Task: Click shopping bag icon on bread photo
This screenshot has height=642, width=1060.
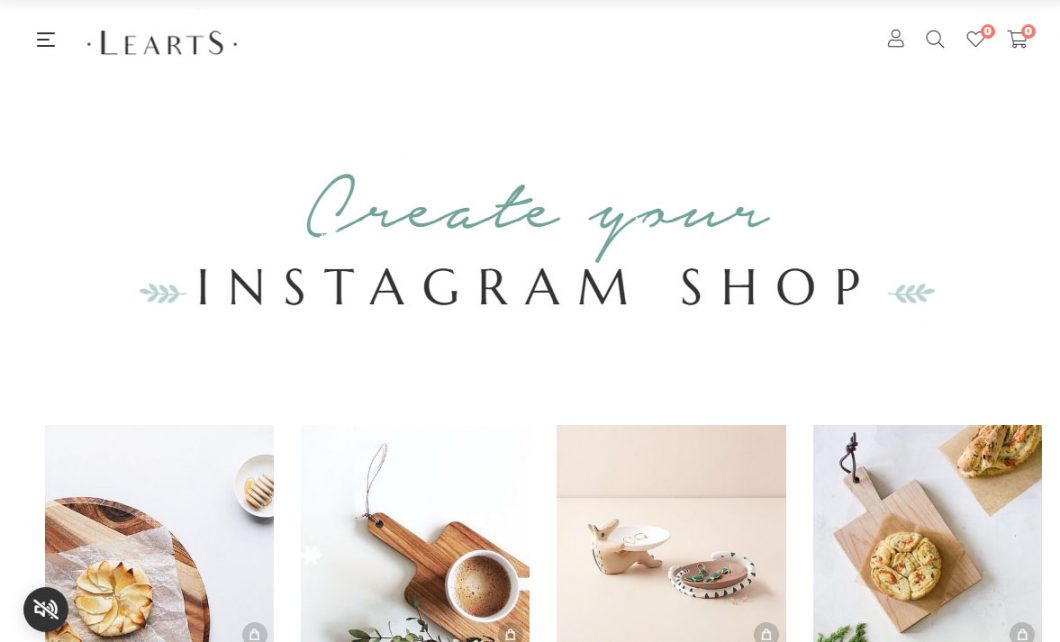Action: tap(1021, 633)
